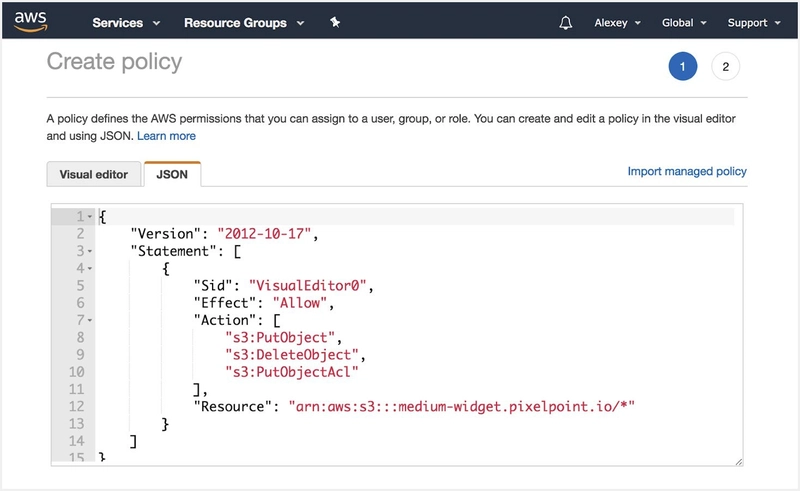Click the AWS logo icon
This screenshot has height=491, width=800.
[x=30, y=21]
